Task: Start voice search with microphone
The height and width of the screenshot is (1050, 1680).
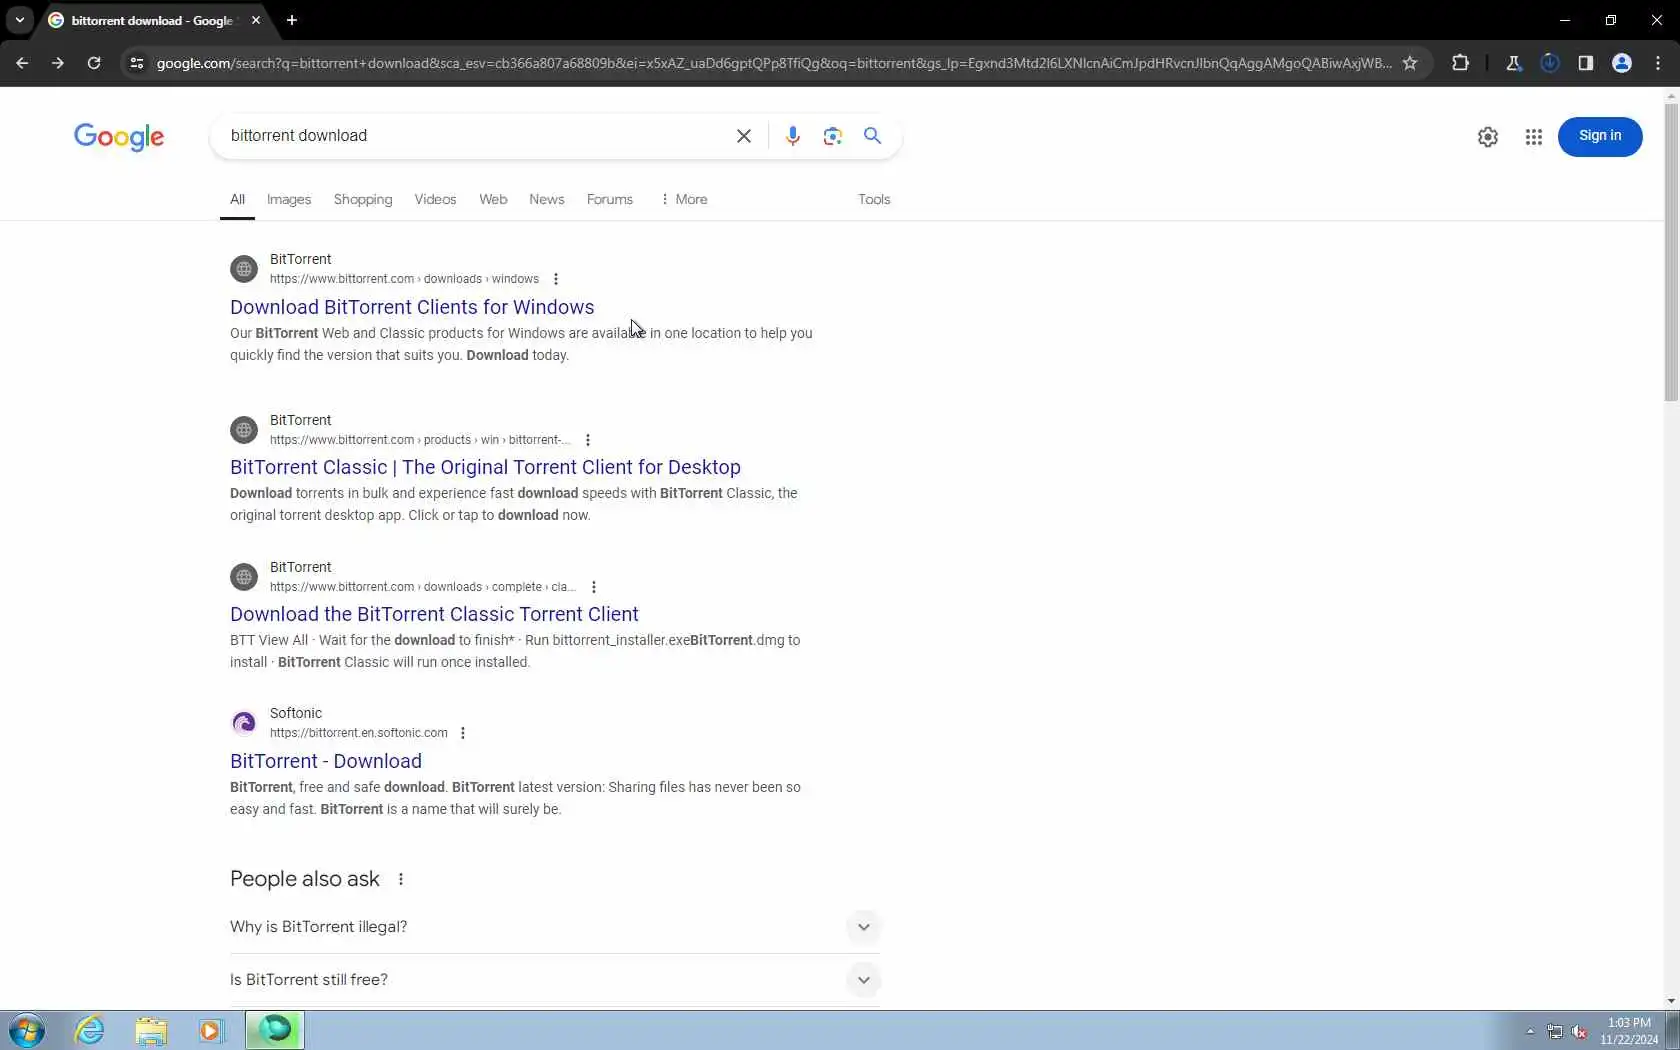Action: (x=792, y=136)
